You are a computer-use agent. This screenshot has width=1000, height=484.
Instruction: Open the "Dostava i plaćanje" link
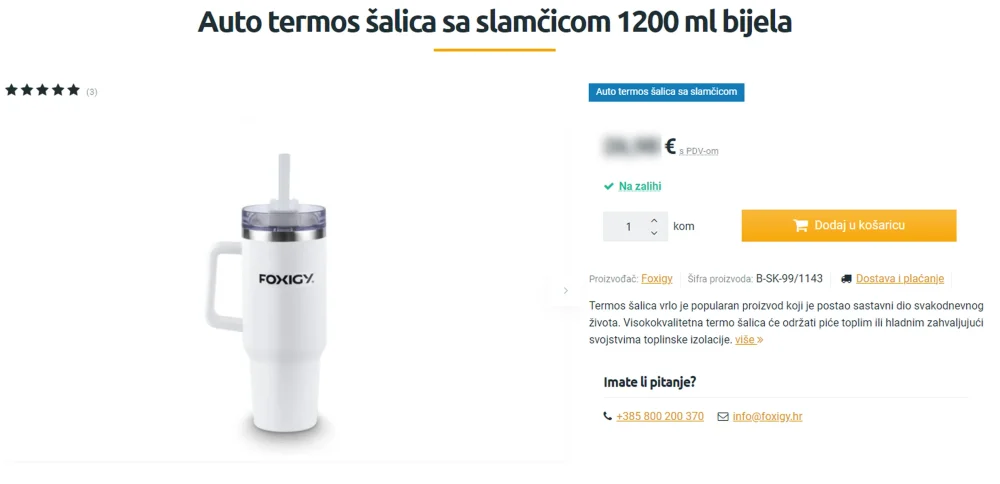(900, 279)
